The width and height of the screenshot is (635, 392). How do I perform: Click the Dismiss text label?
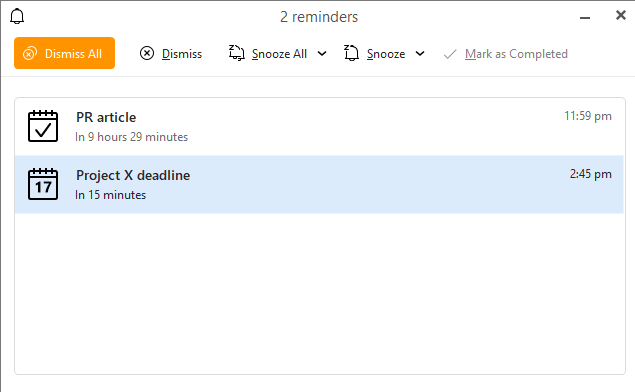pyautogui.click(x=182, y=54)
